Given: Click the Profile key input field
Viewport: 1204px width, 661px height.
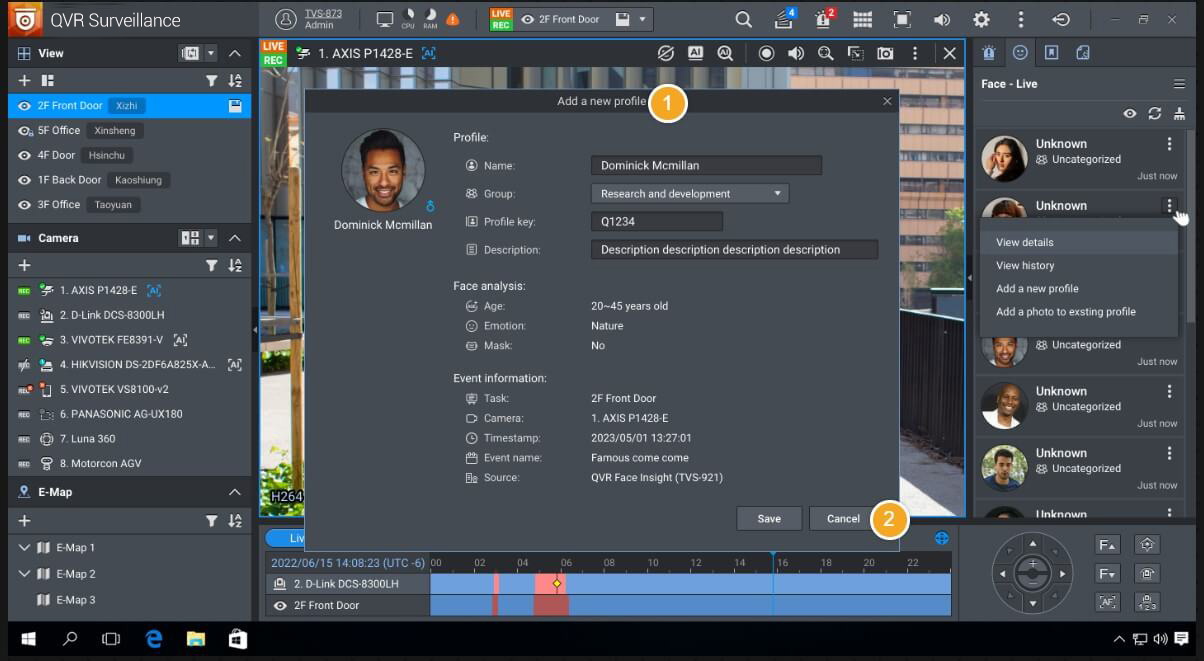Looking at the screenshot, I should (656, 221).
